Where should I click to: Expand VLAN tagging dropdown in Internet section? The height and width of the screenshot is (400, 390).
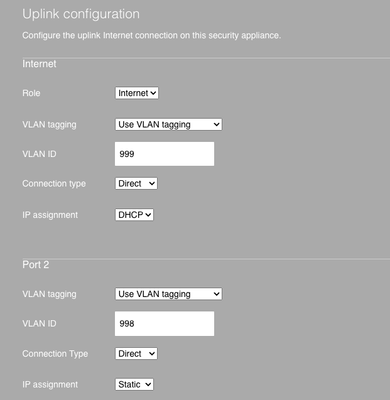[x=168, y=125]
